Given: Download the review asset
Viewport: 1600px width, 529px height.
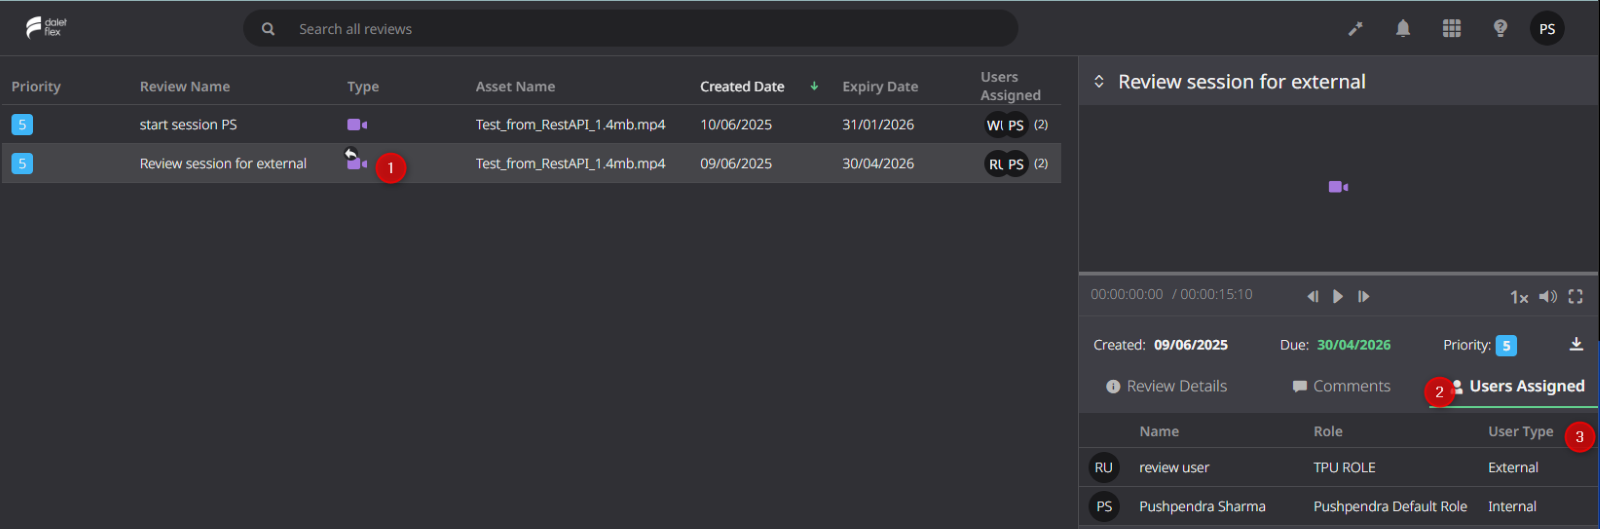Looking at the screenshot, I should [x=1576, y=344].
